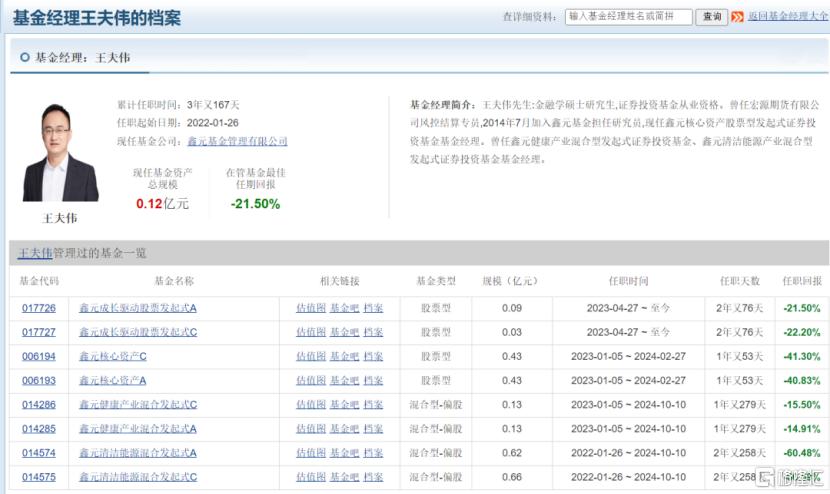Click the manager photo of 王夫伟
This screenshot has height=494, width=830.
[x=60, y=152]
